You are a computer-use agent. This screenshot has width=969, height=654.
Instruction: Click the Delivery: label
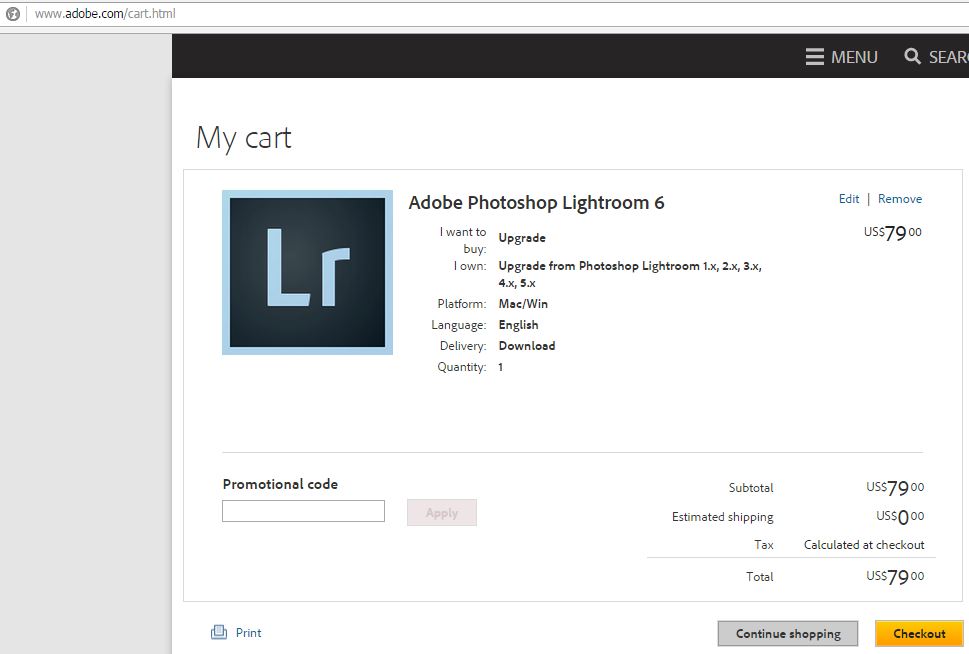pos(463,346)
